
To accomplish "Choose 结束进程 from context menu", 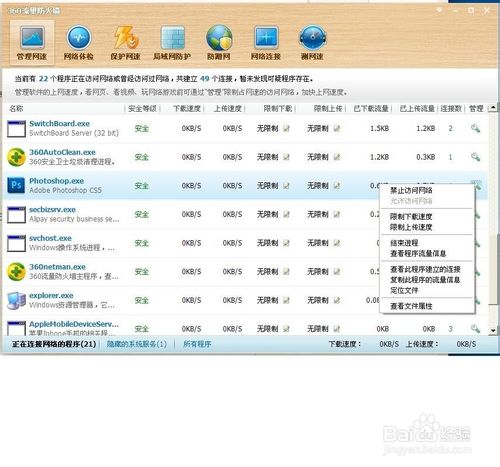I will [404, 243].
